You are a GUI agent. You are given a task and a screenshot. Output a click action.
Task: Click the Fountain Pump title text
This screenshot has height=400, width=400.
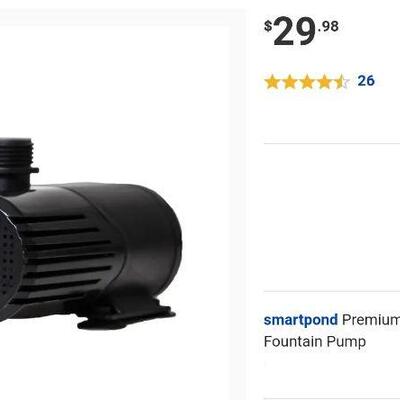click(x=315, y=342)
